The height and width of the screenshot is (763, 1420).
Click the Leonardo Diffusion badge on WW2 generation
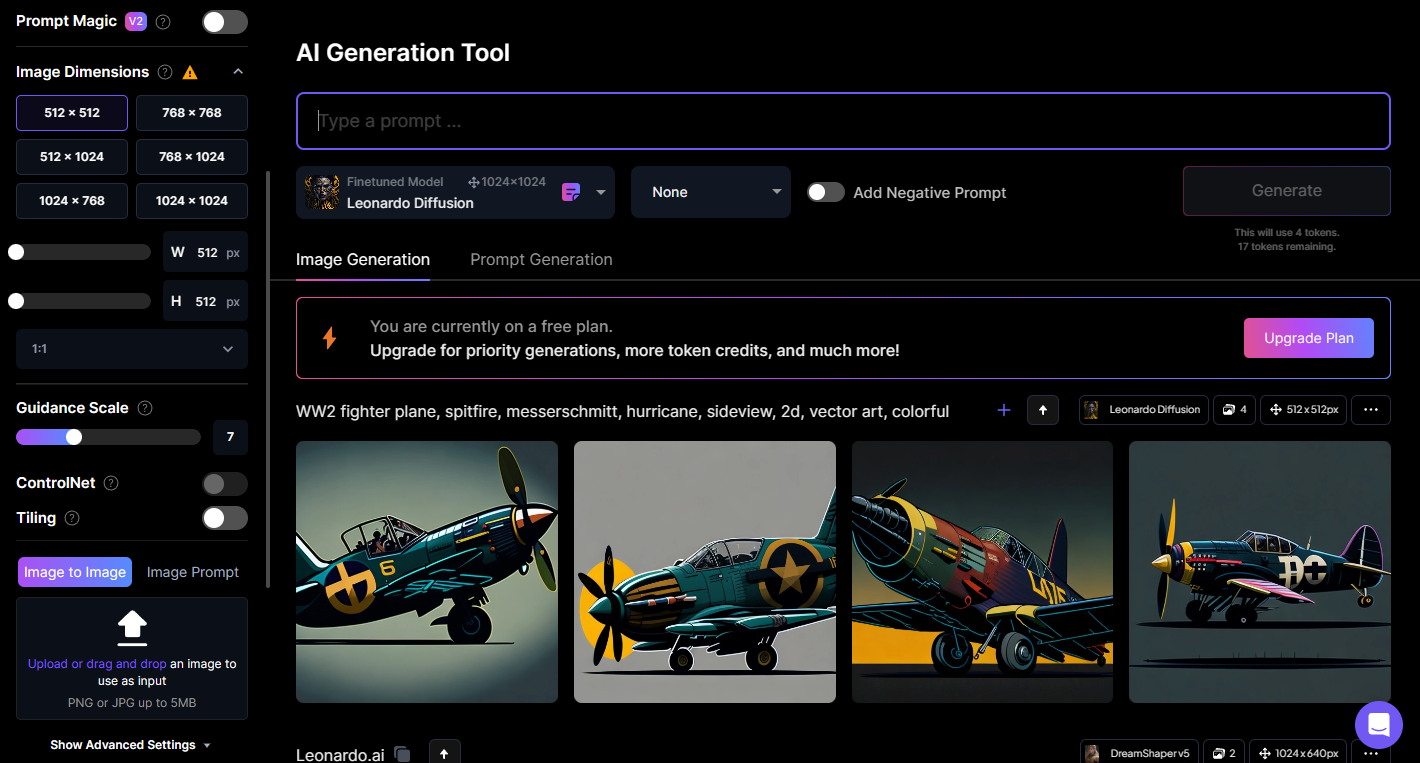click(1143, 410)
